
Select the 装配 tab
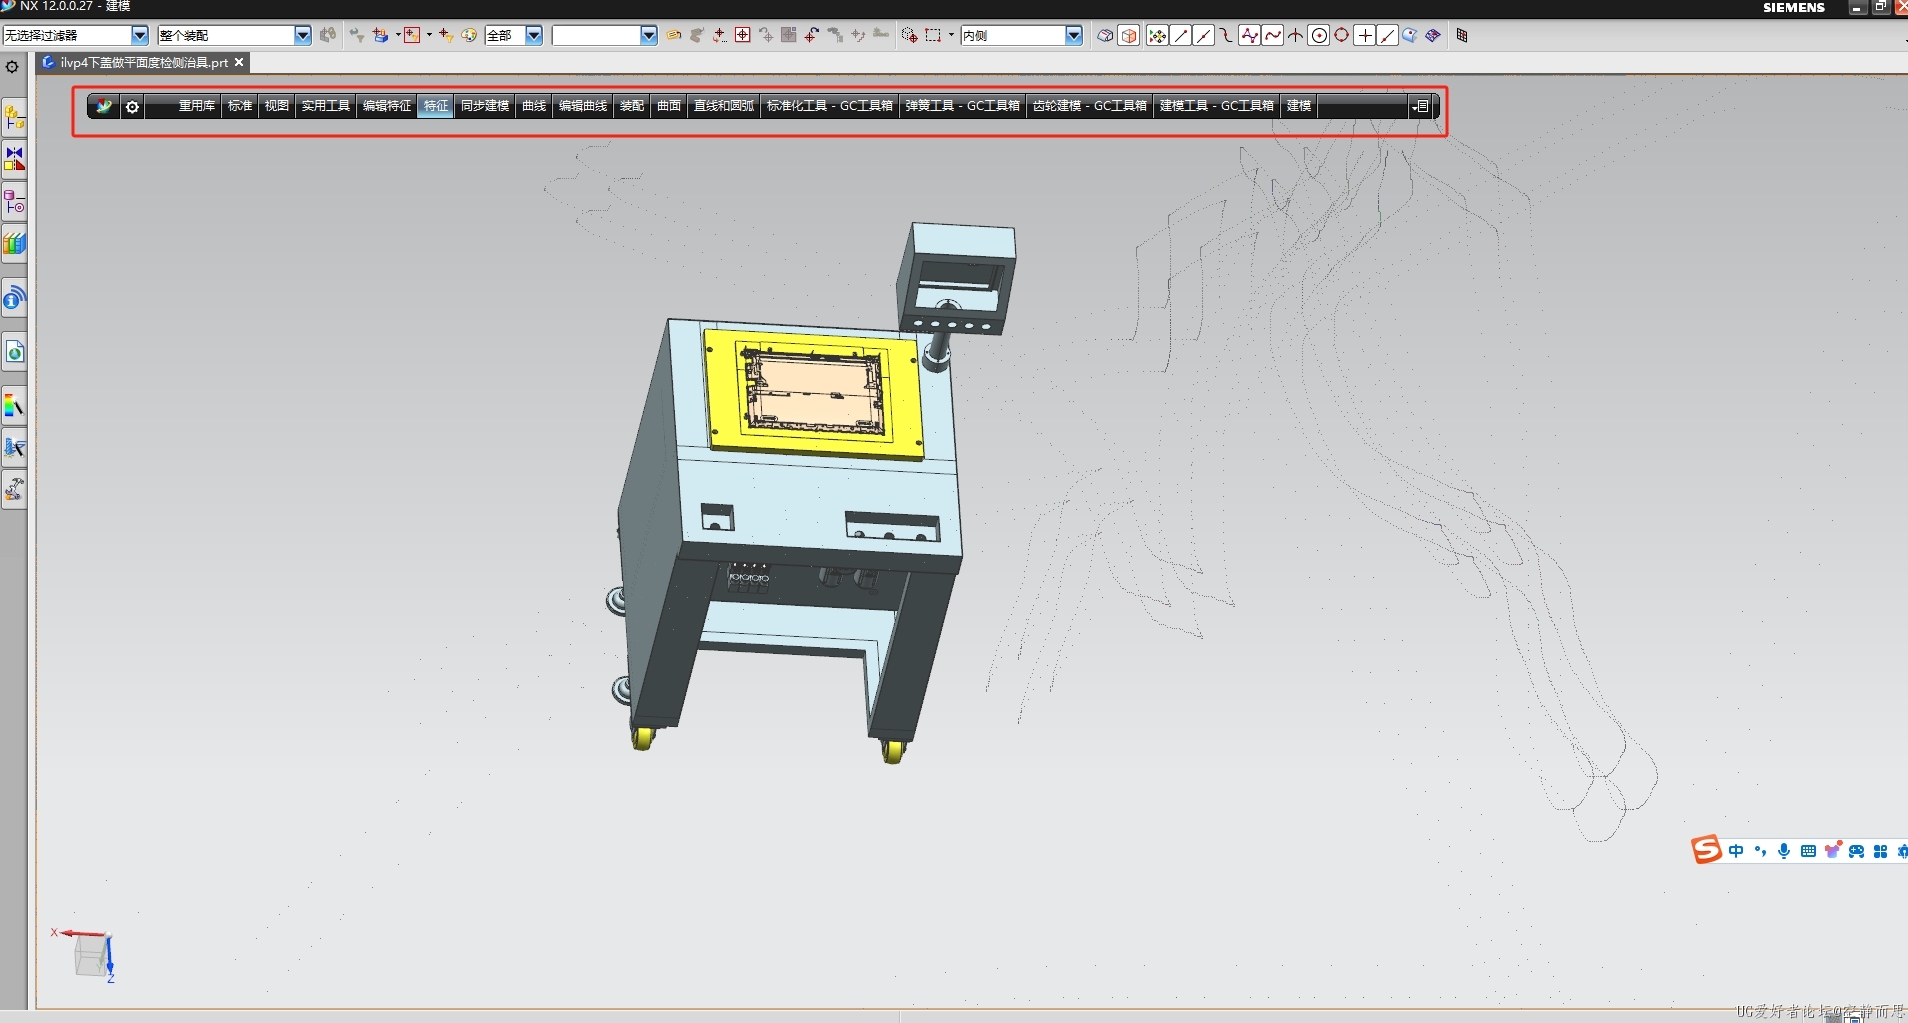coord(632,106)
